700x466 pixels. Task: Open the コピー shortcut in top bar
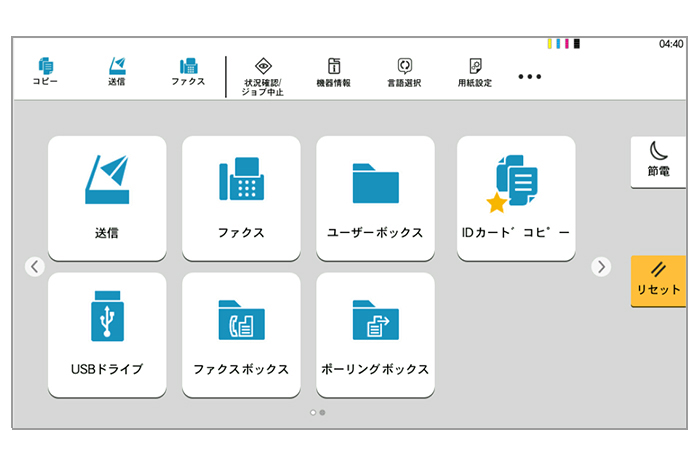click(x=45, y=71)
